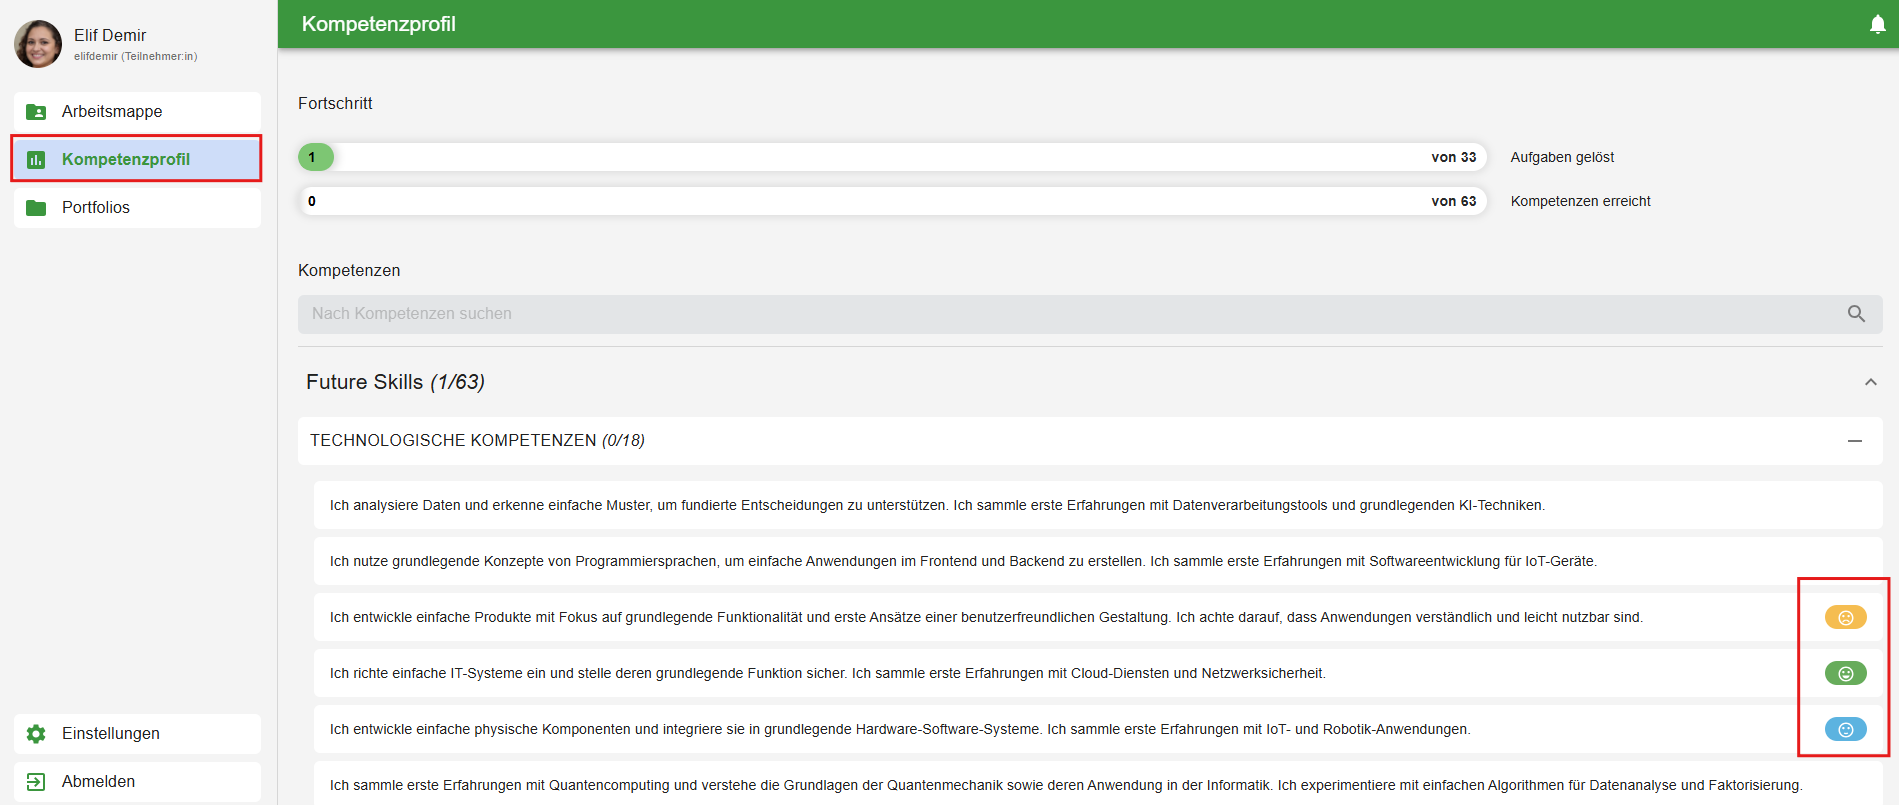
Task: Click the Abmelden logout icon
Action: click(x=36, y=782)
